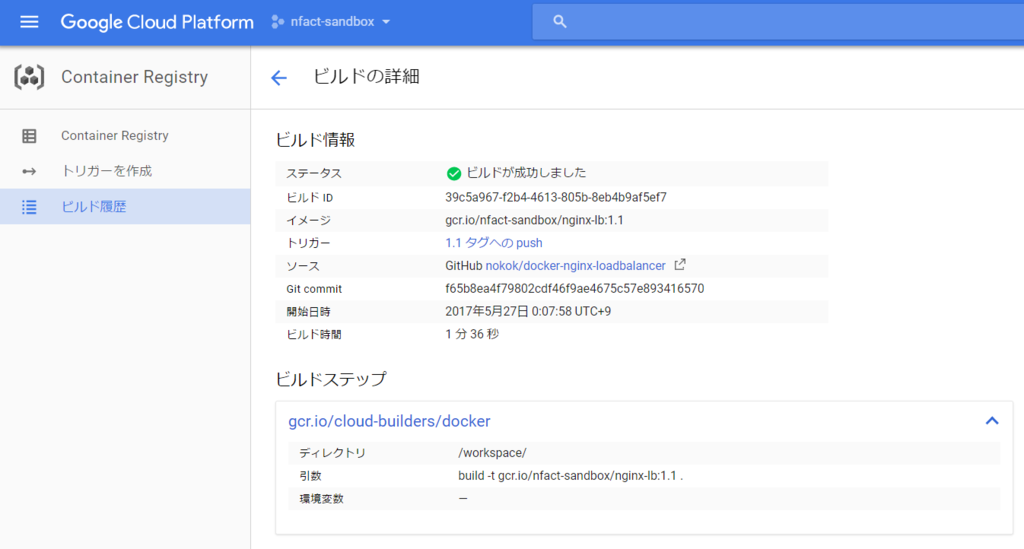Click the ビルド情報 section heading
The image size is (1024, 549).
[x=315, y=140]
